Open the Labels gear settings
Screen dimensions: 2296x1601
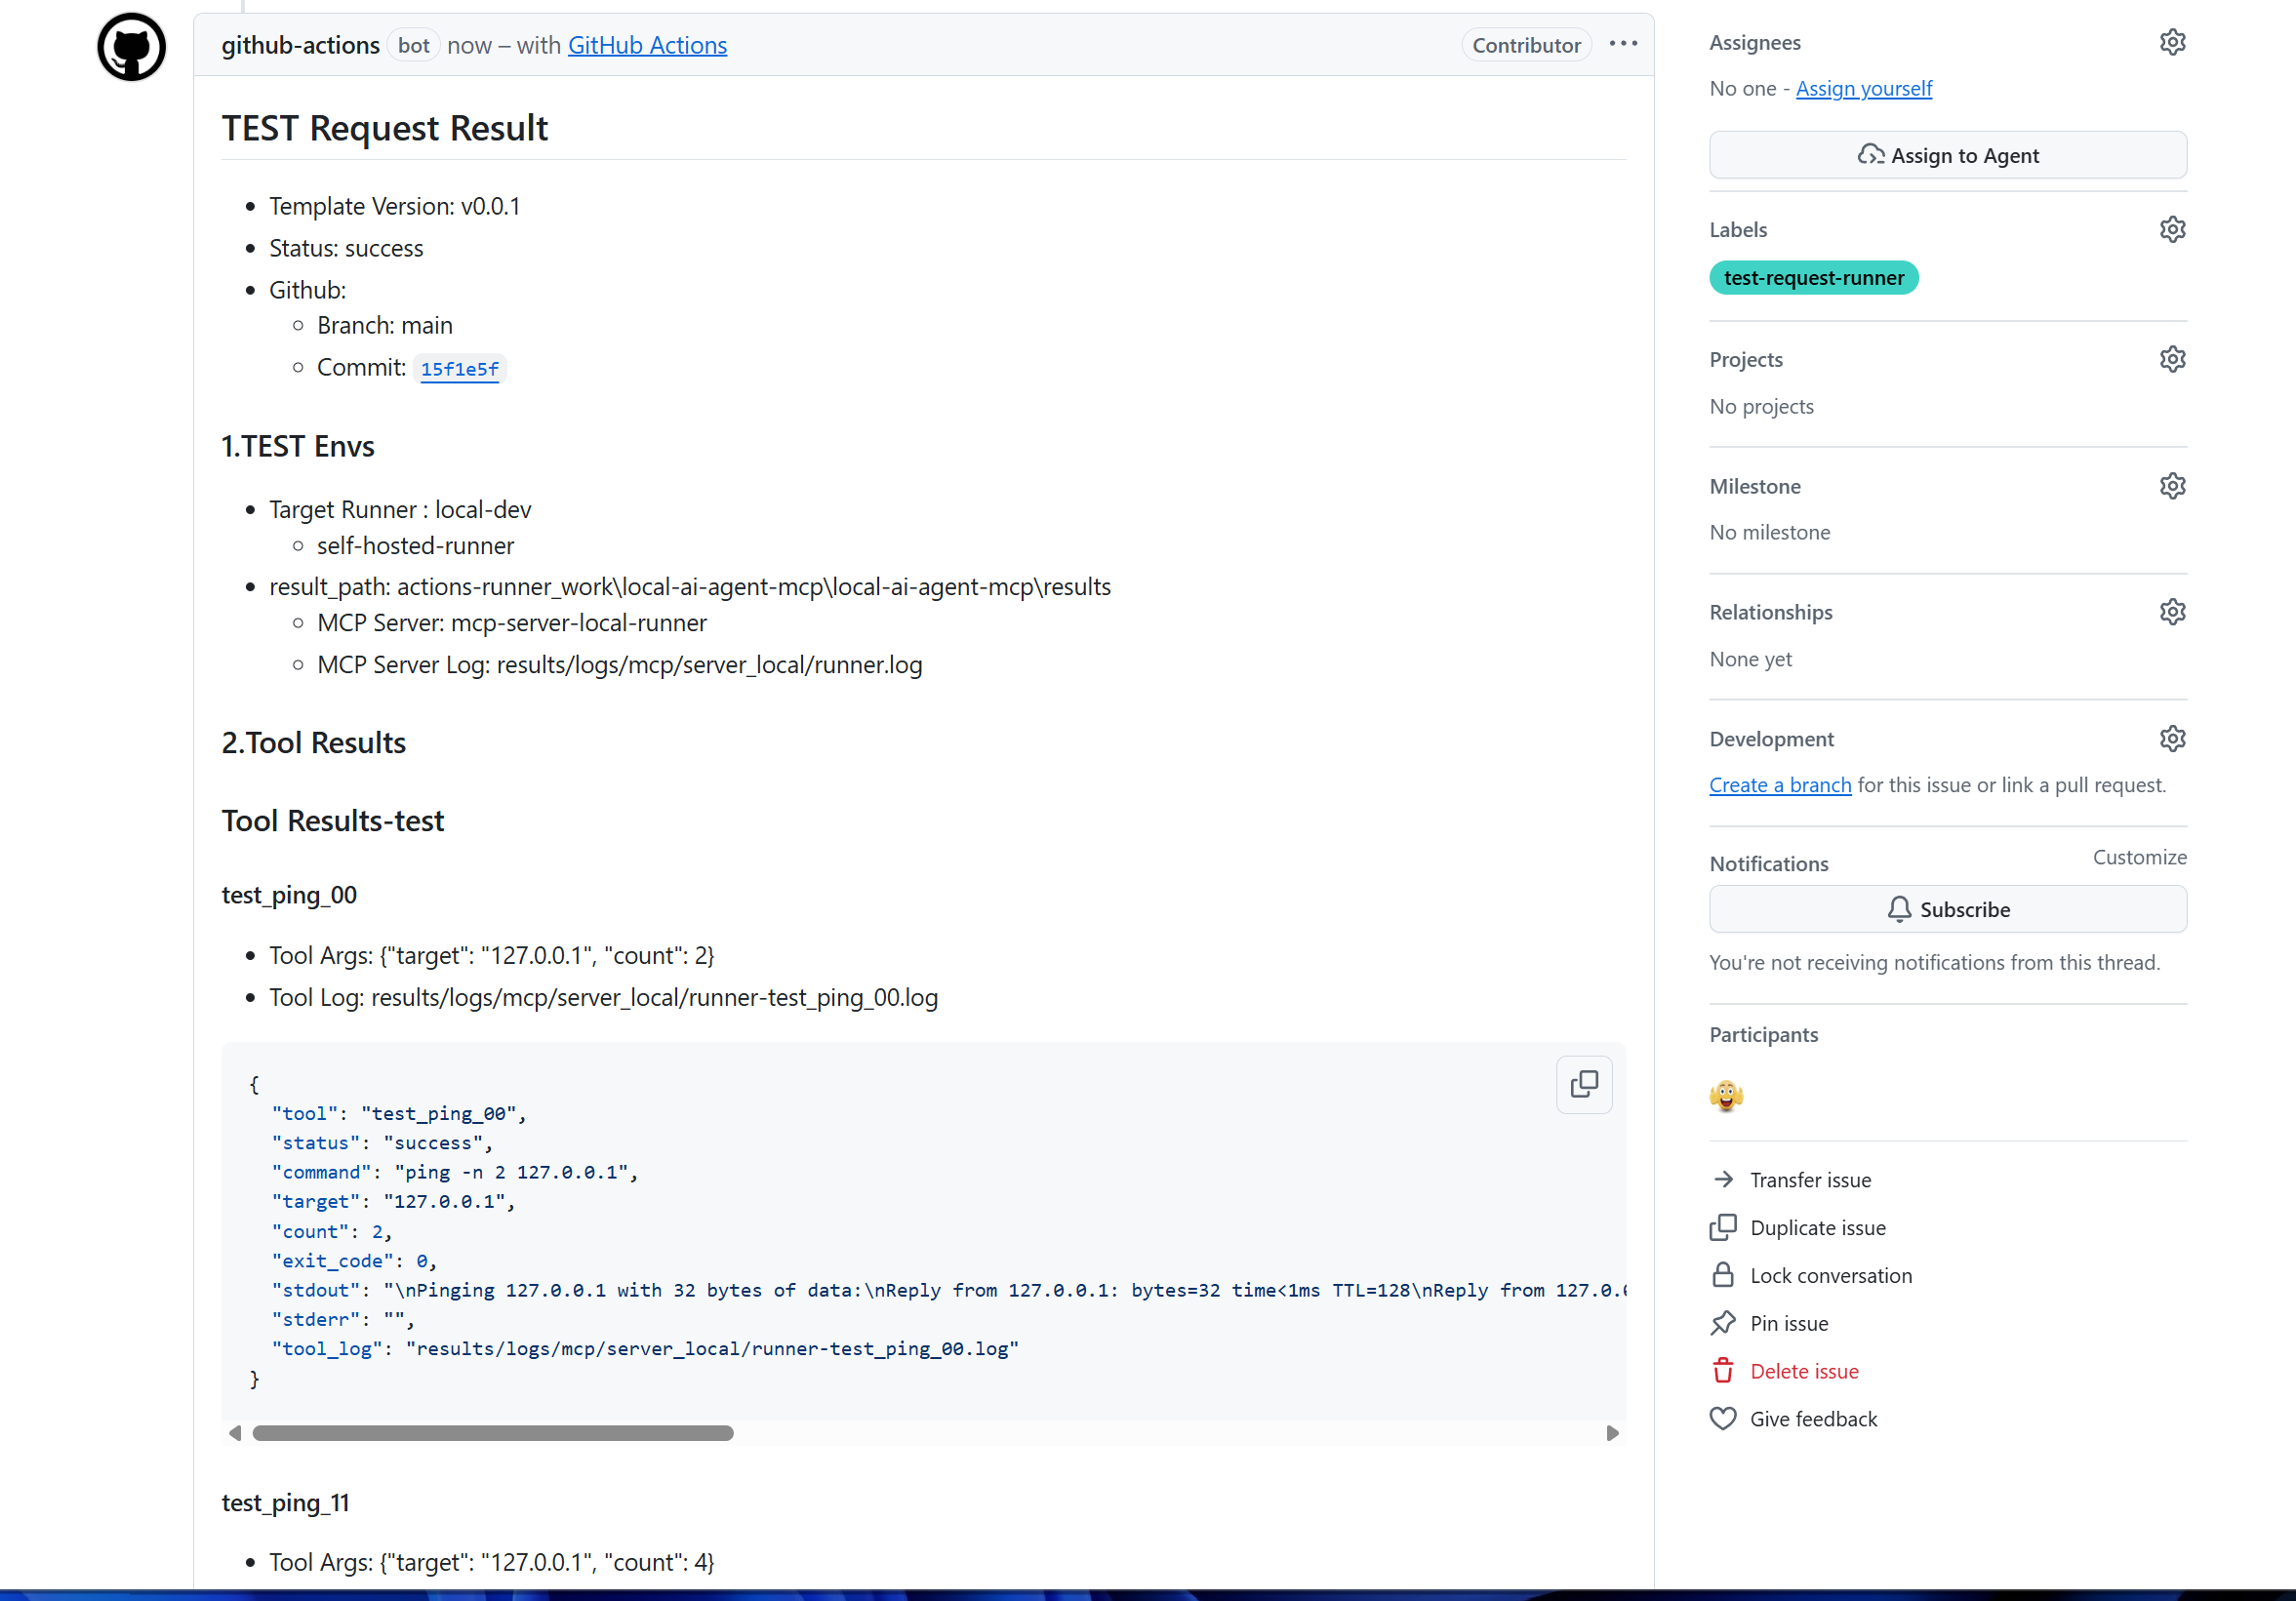pyautogui.click(x=2171, y=230)
